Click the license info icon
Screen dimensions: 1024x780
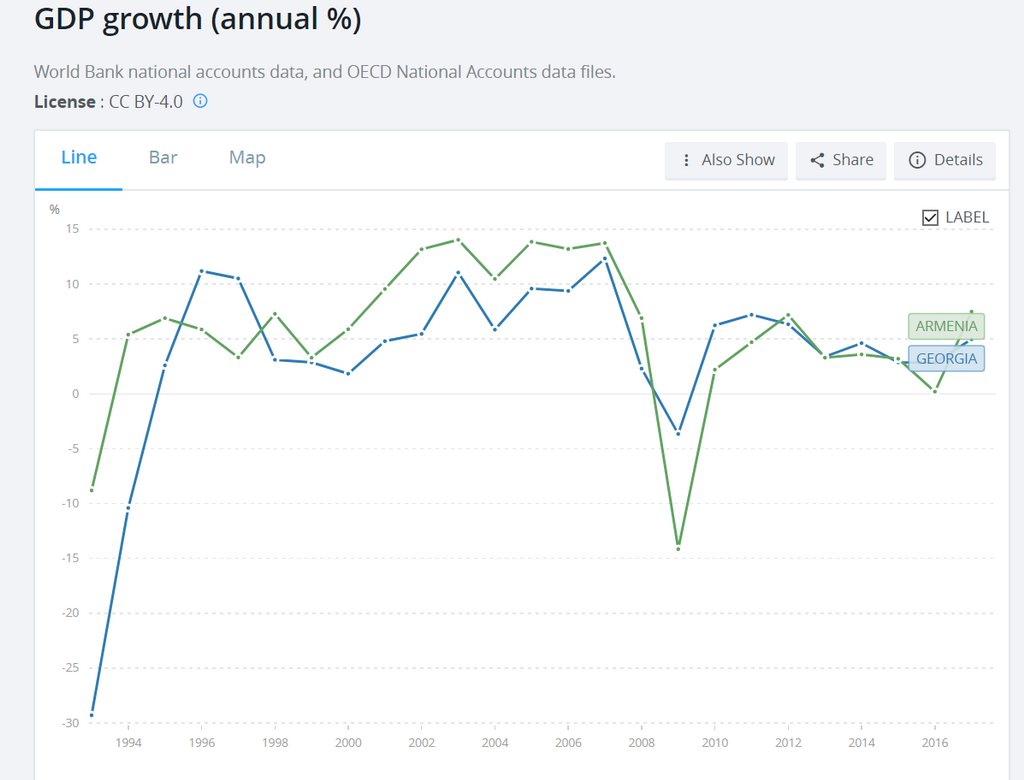pos(200,101)
